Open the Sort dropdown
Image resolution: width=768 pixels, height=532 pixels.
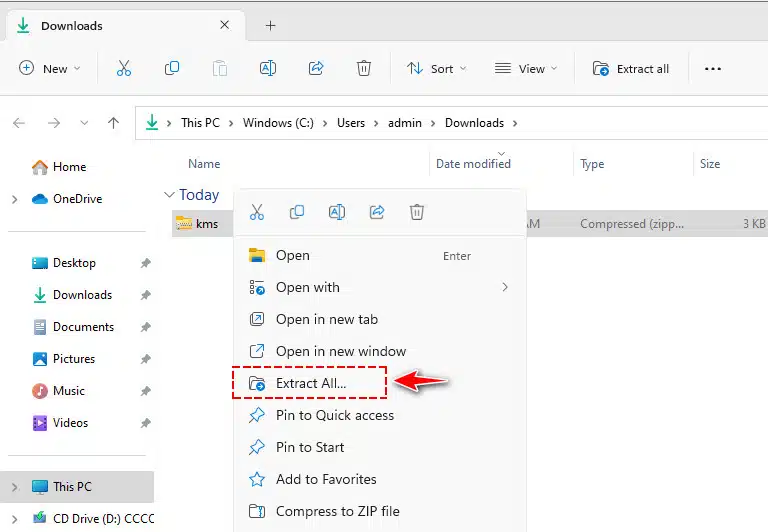click(436, 69)
